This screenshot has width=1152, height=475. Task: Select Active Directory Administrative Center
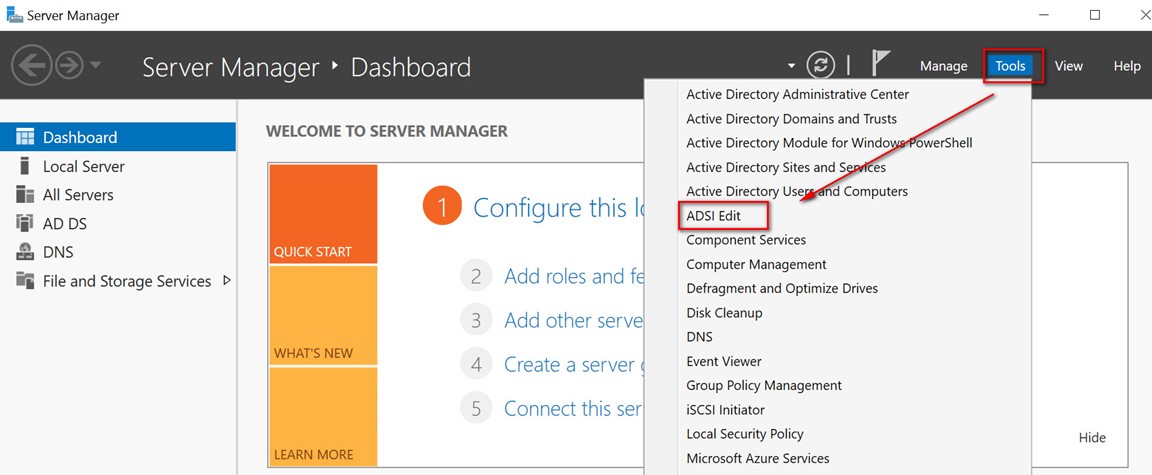tap(798, 94)
